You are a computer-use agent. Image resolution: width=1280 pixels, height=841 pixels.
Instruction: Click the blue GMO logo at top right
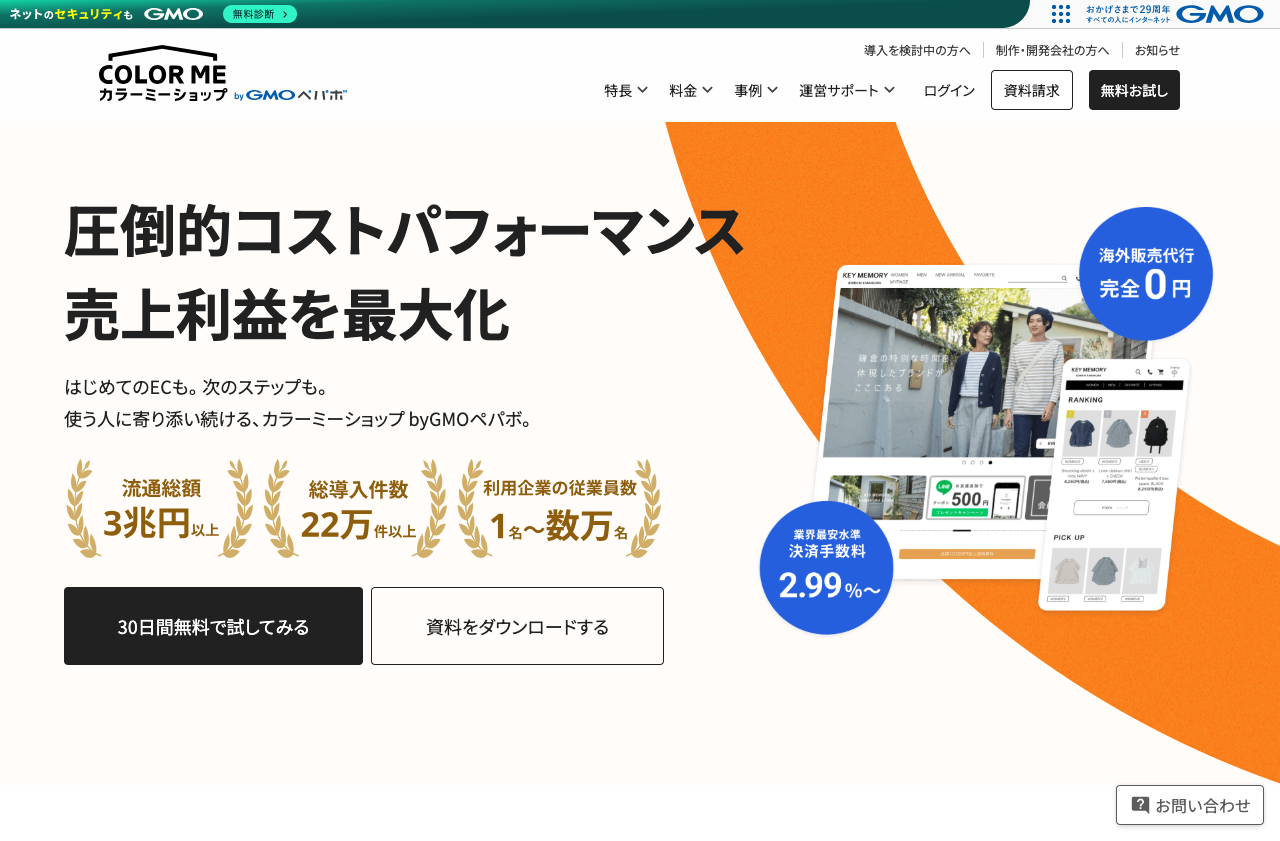(x=1222, y=14)
